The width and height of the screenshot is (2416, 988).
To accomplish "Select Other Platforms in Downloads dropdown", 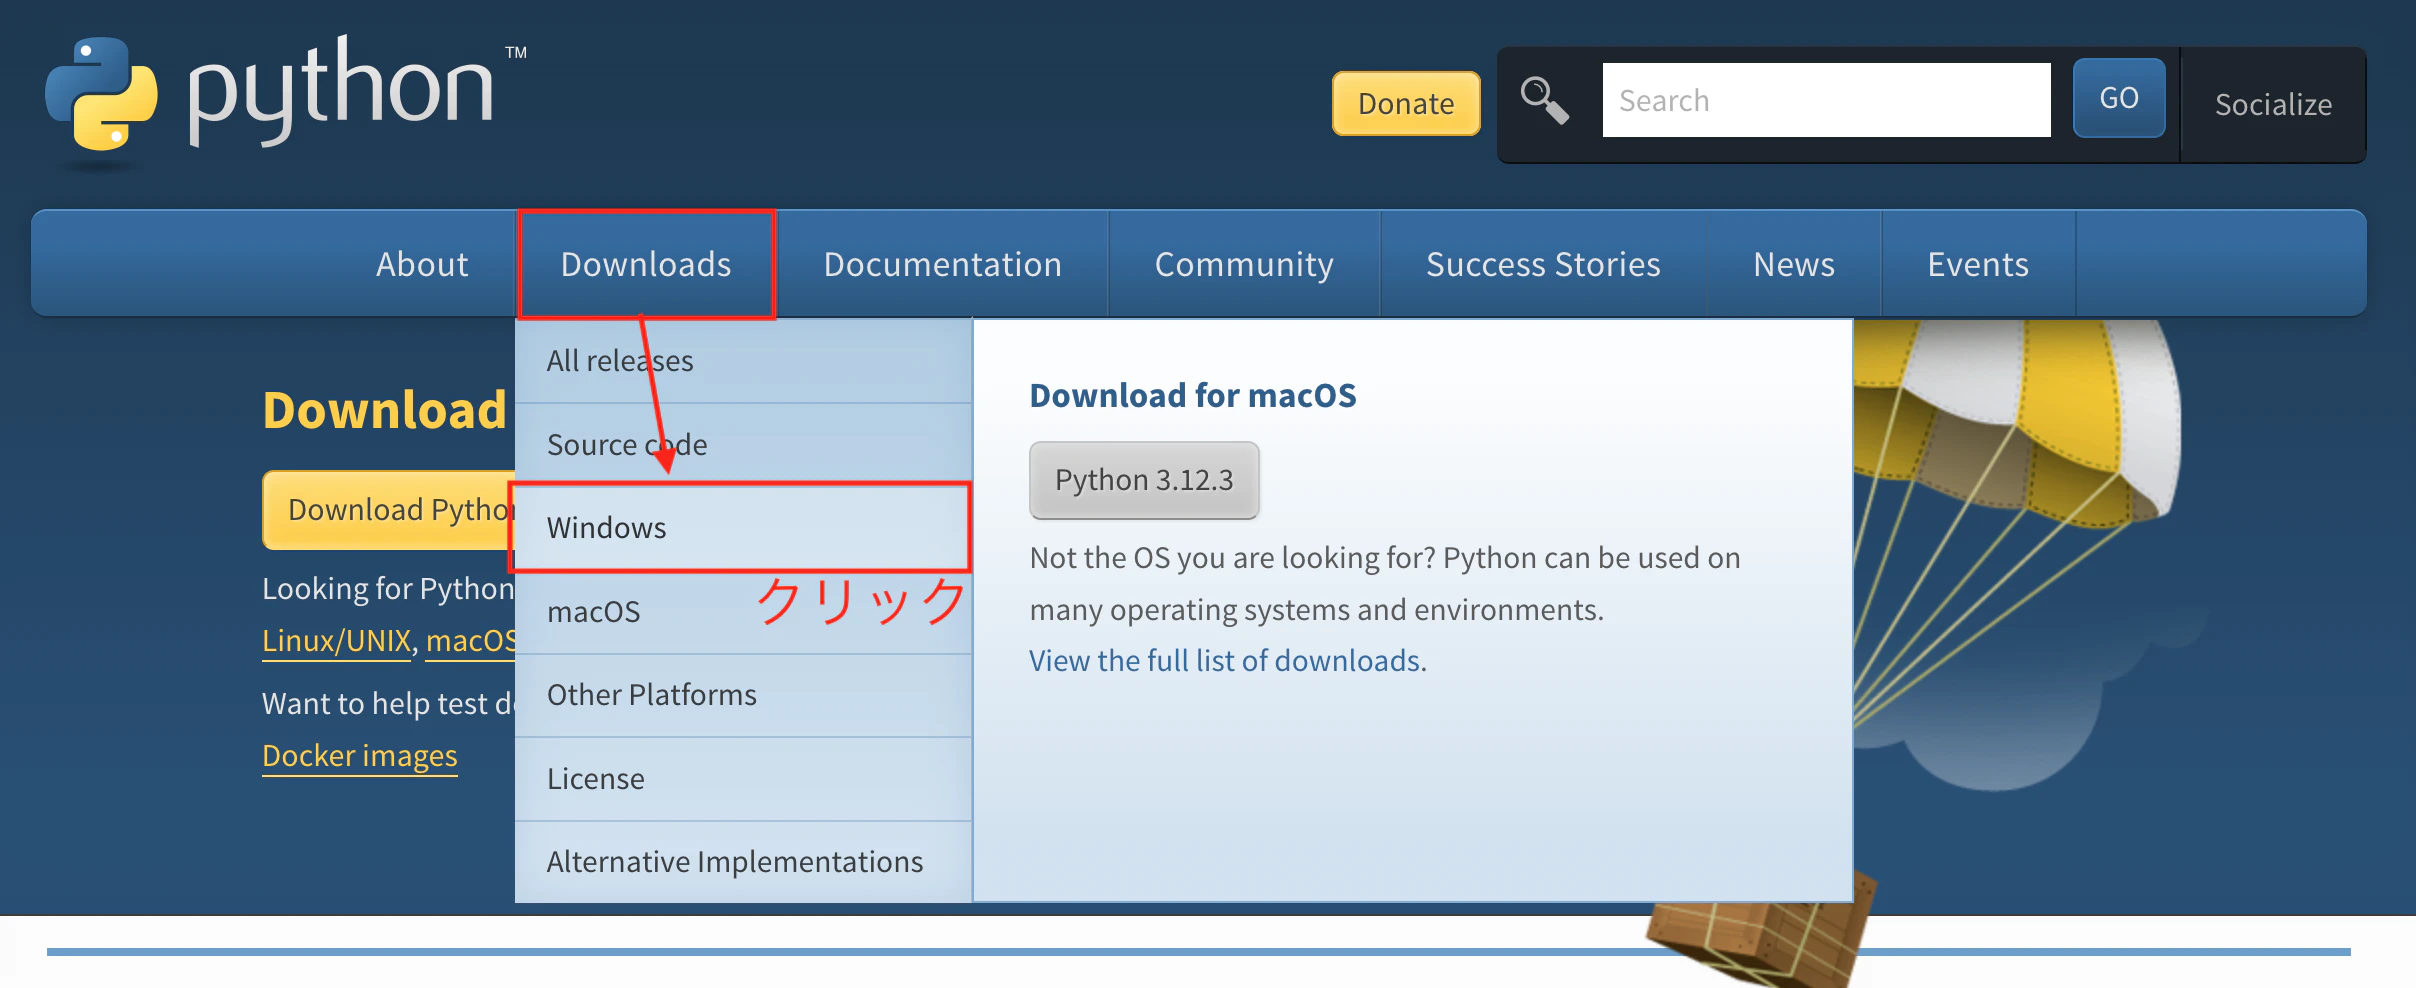I will 743,695.
